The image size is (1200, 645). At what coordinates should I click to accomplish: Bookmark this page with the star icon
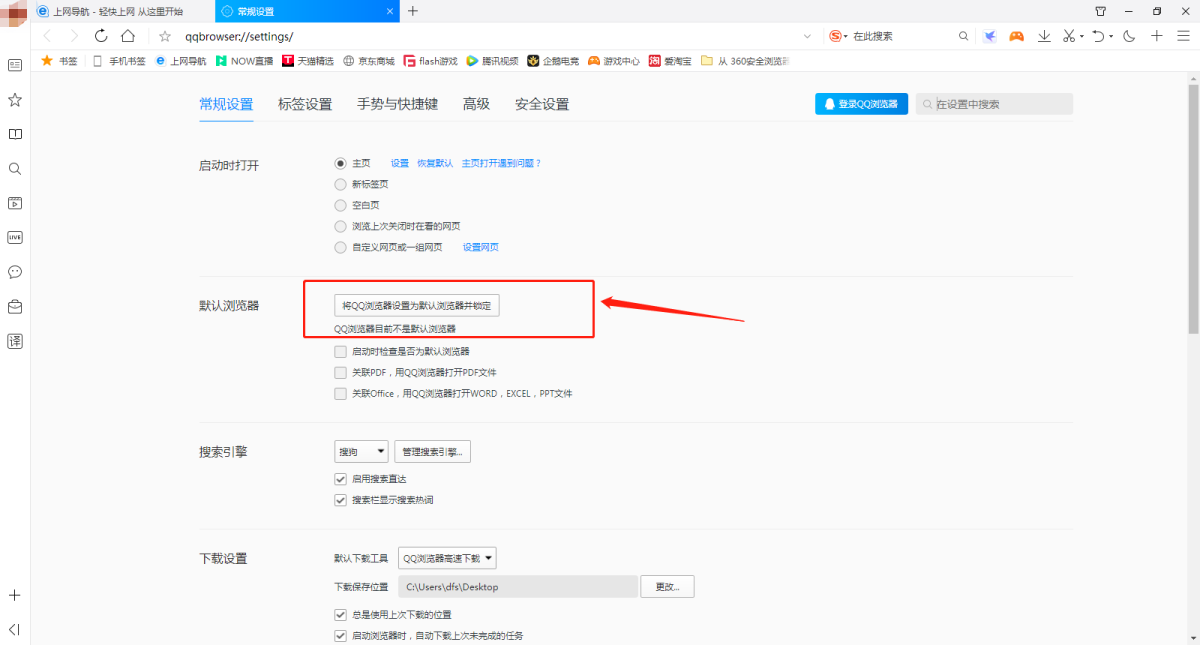tap(165, 36)
